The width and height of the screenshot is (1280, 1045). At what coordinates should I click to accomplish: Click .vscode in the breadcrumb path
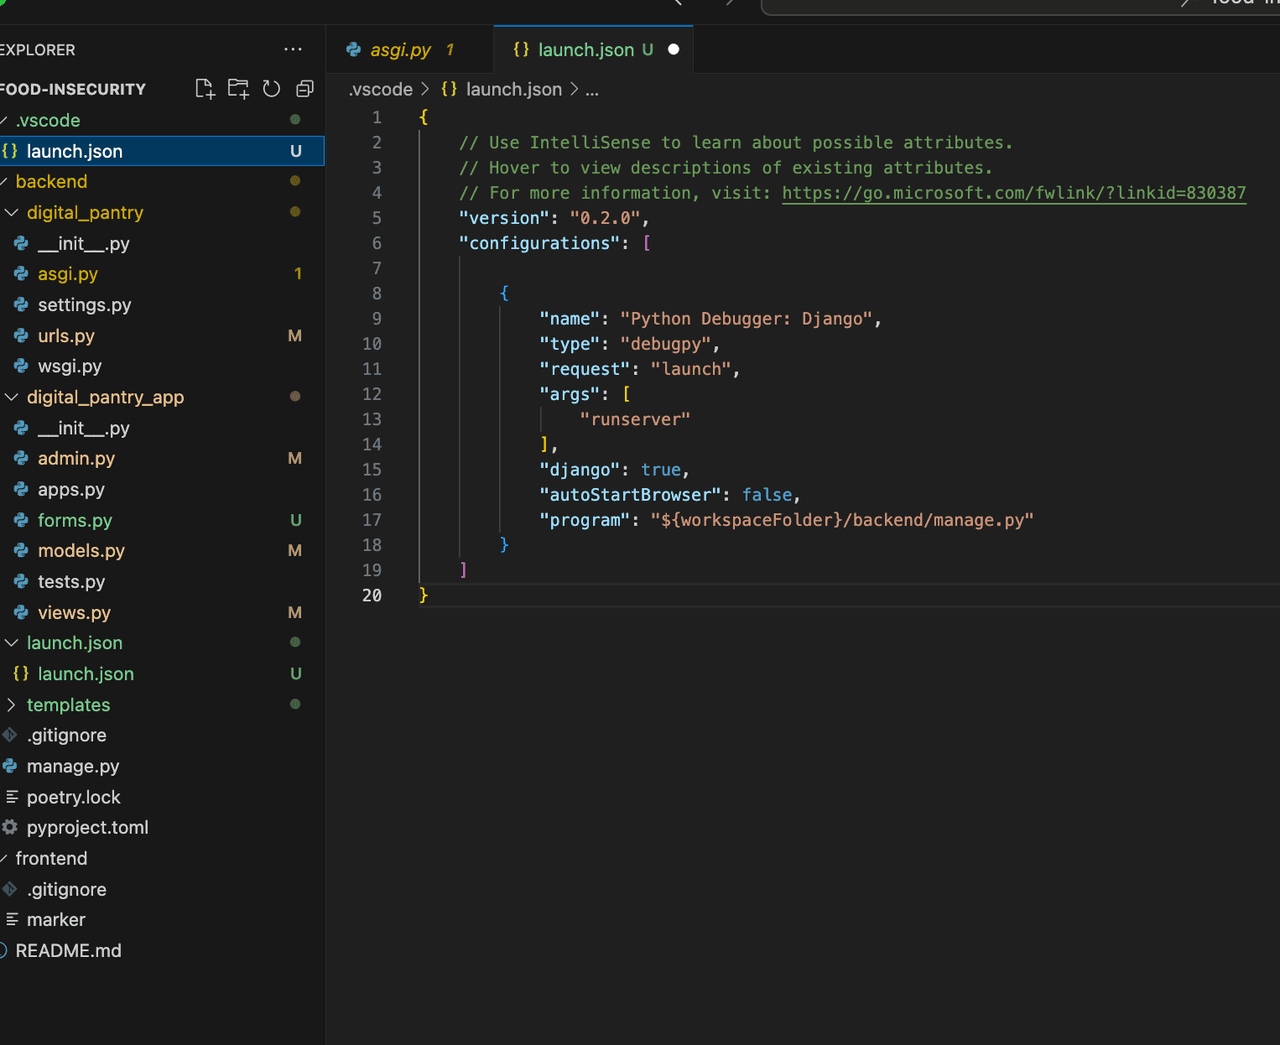coord(381,89)
